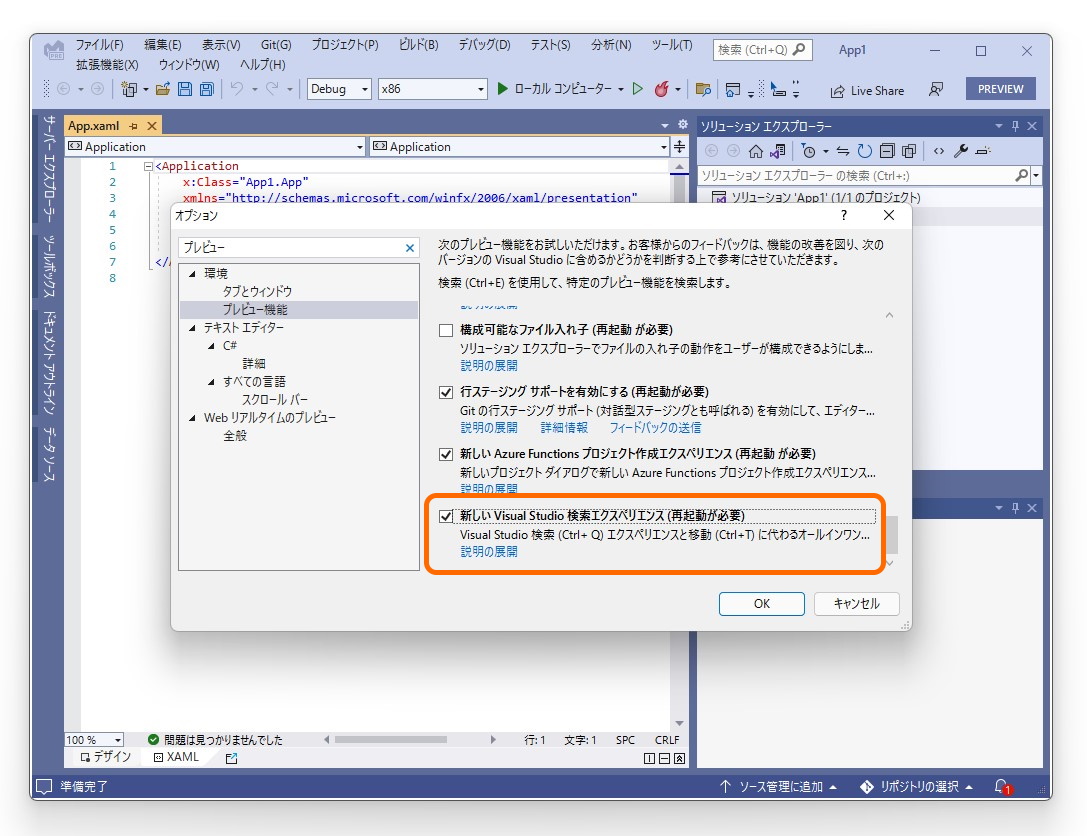Click Start Without Debugging outline play icon

tap(638, 89)
